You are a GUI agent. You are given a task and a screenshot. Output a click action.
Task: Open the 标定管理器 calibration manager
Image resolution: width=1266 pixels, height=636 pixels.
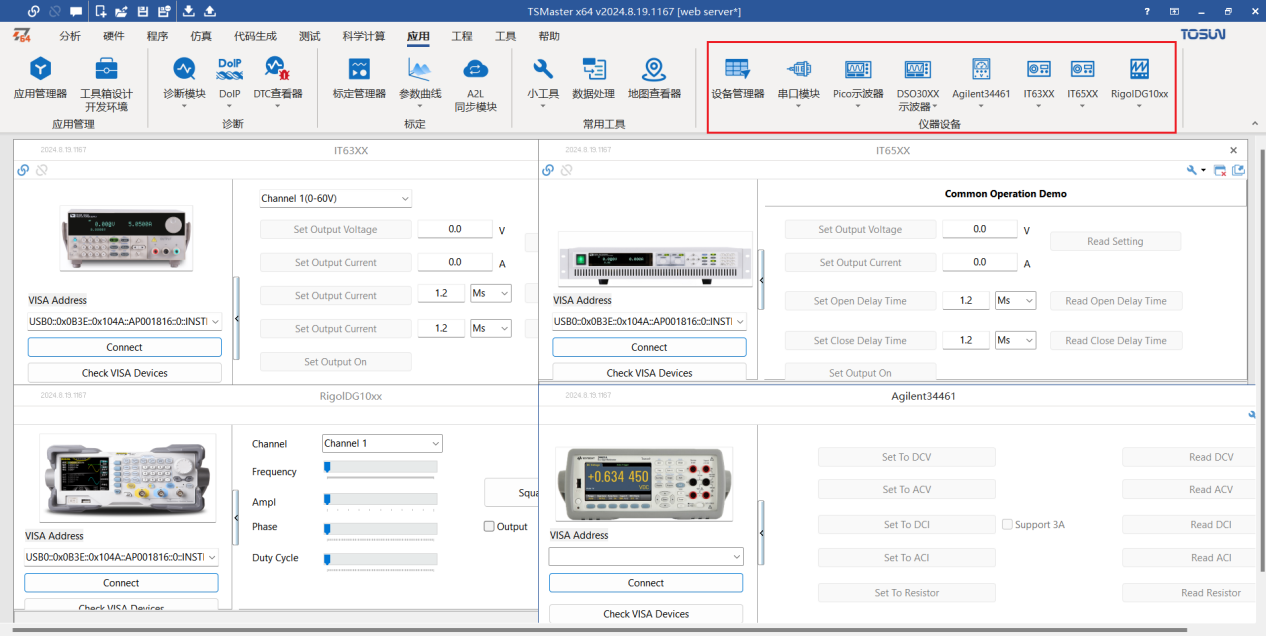359,79
